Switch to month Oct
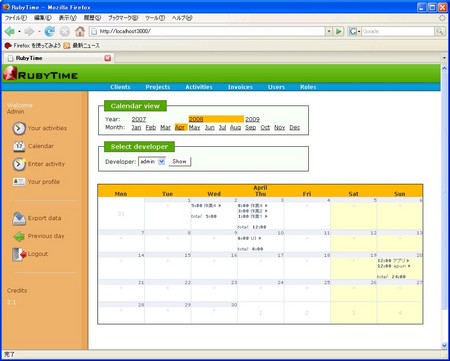Viewport: 450px width, 361px height. click(x=265, y=127)
